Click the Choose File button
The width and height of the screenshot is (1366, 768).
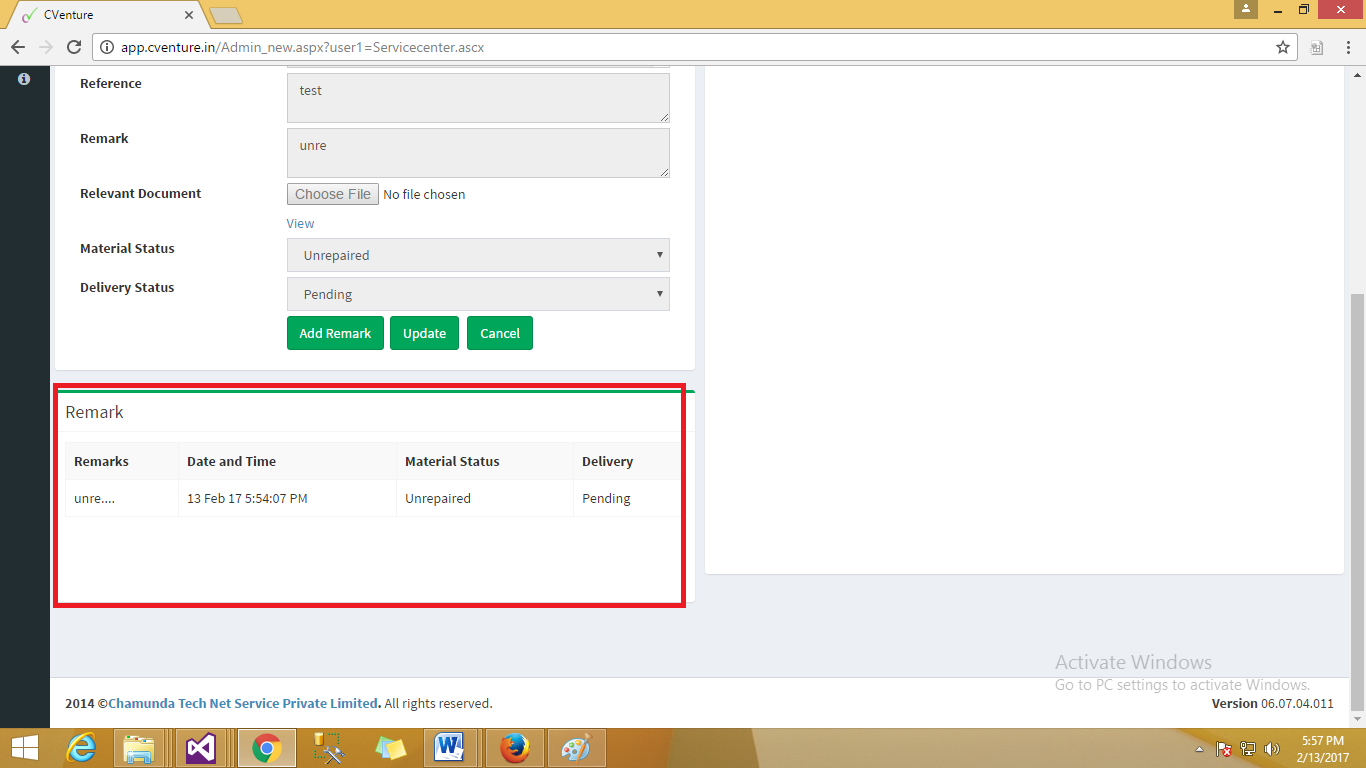coord(333,194)
